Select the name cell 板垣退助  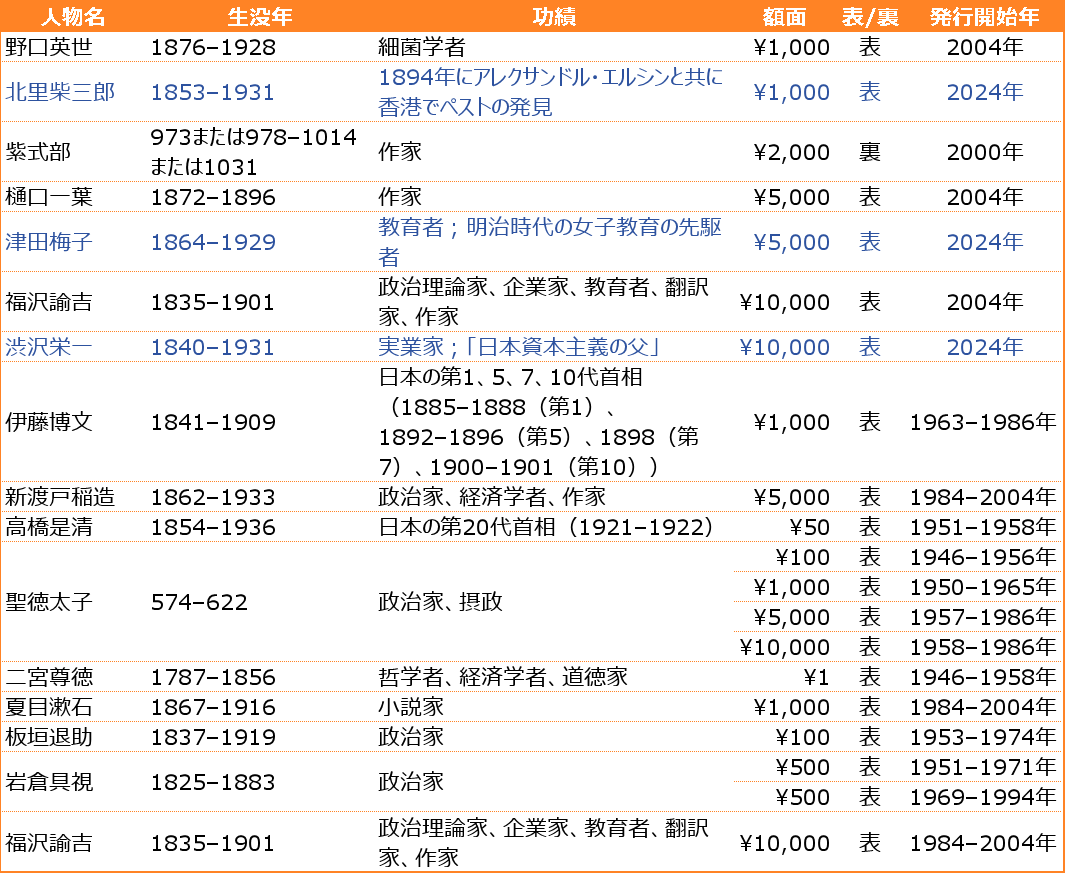tap(48, 737)
